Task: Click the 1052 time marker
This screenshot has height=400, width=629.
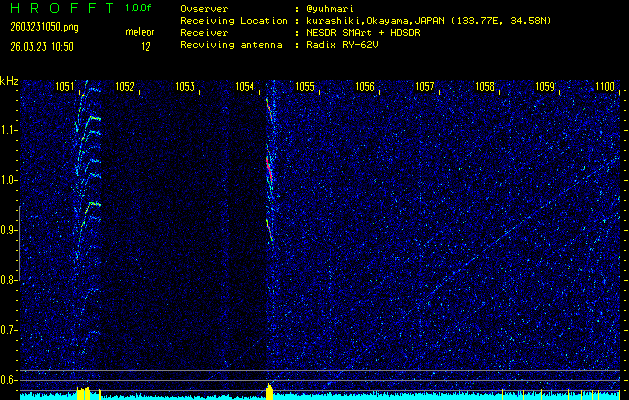Action: pos(125,87)
